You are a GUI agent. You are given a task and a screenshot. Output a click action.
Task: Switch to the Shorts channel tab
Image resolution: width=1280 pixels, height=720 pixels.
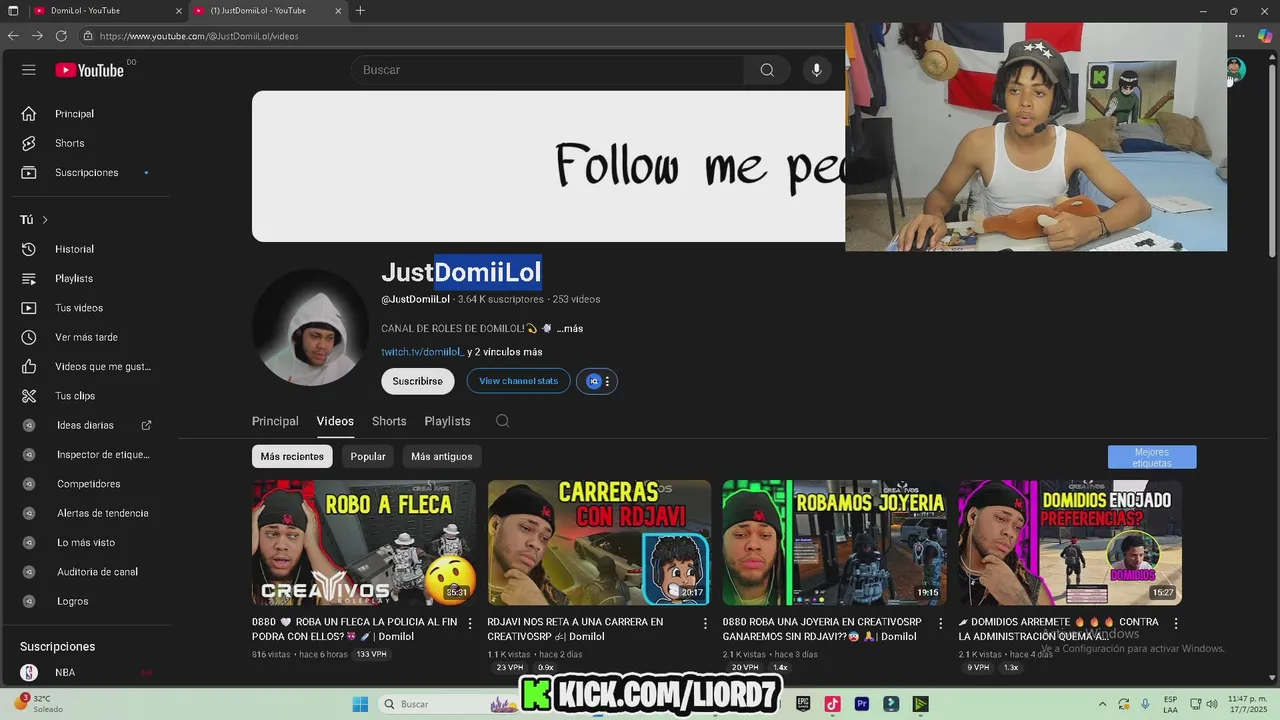pos(389,421)
